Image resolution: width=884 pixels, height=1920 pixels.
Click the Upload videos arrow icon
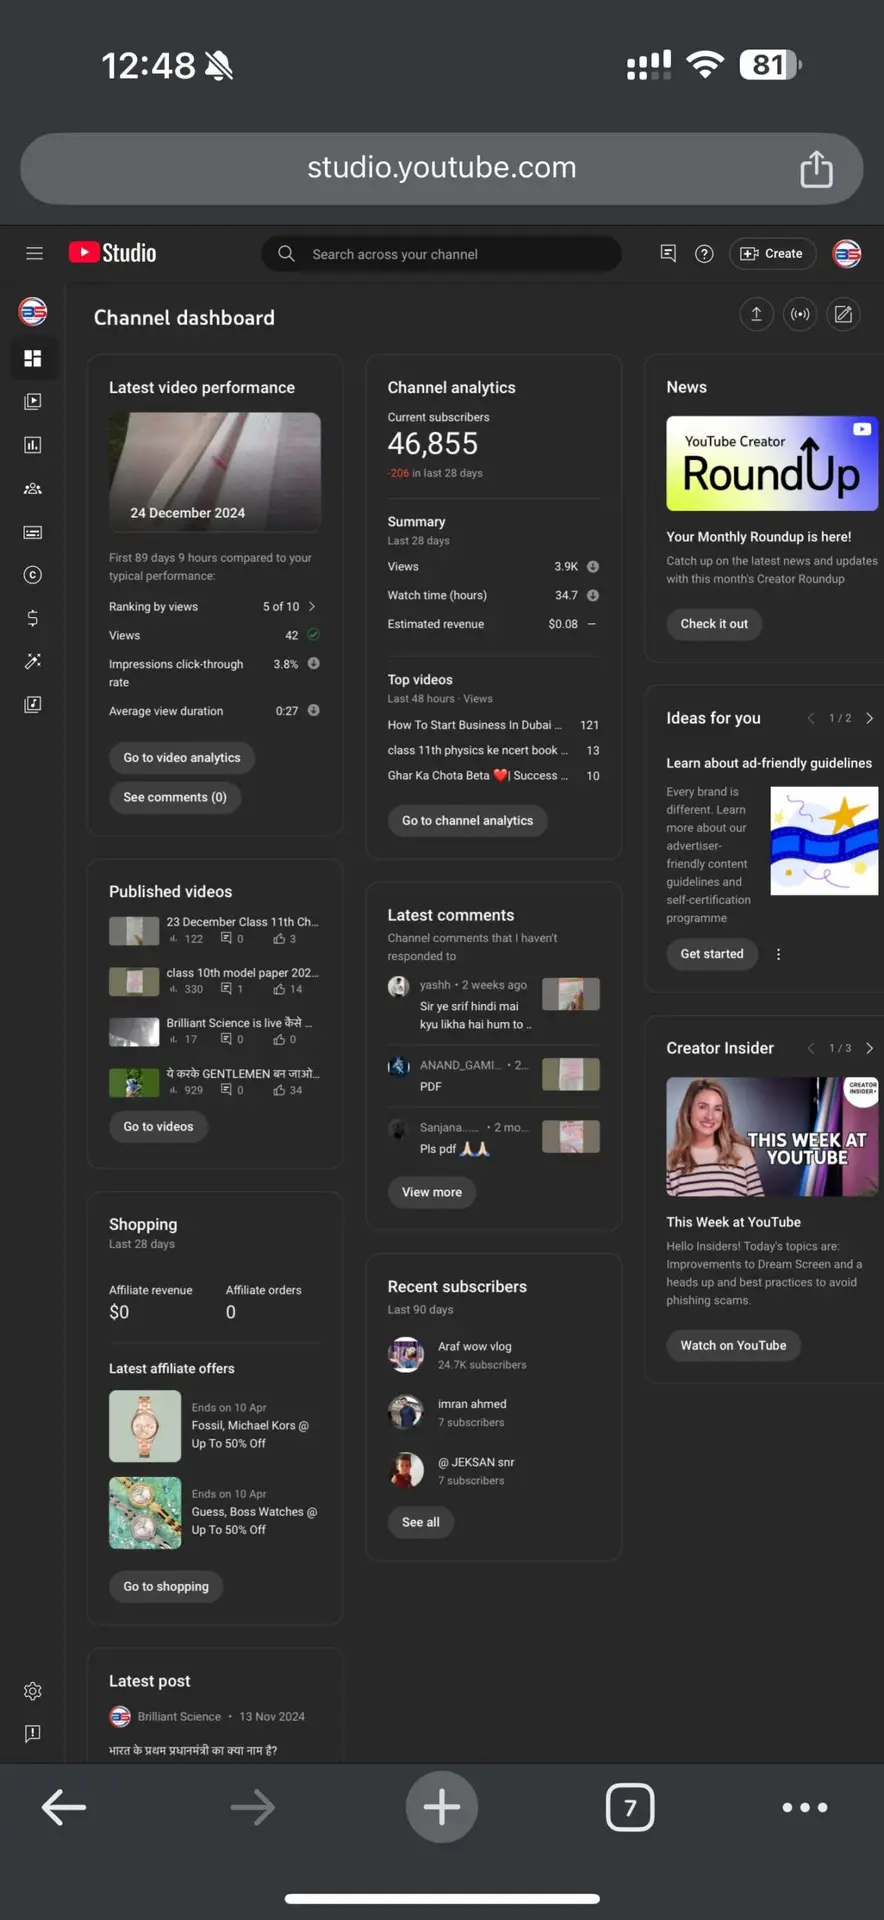[x=757, y=315]
